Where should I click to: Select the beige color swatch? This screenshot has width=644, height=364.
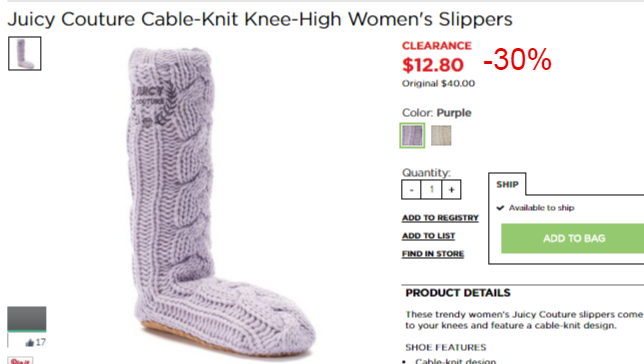coord(441,135)
